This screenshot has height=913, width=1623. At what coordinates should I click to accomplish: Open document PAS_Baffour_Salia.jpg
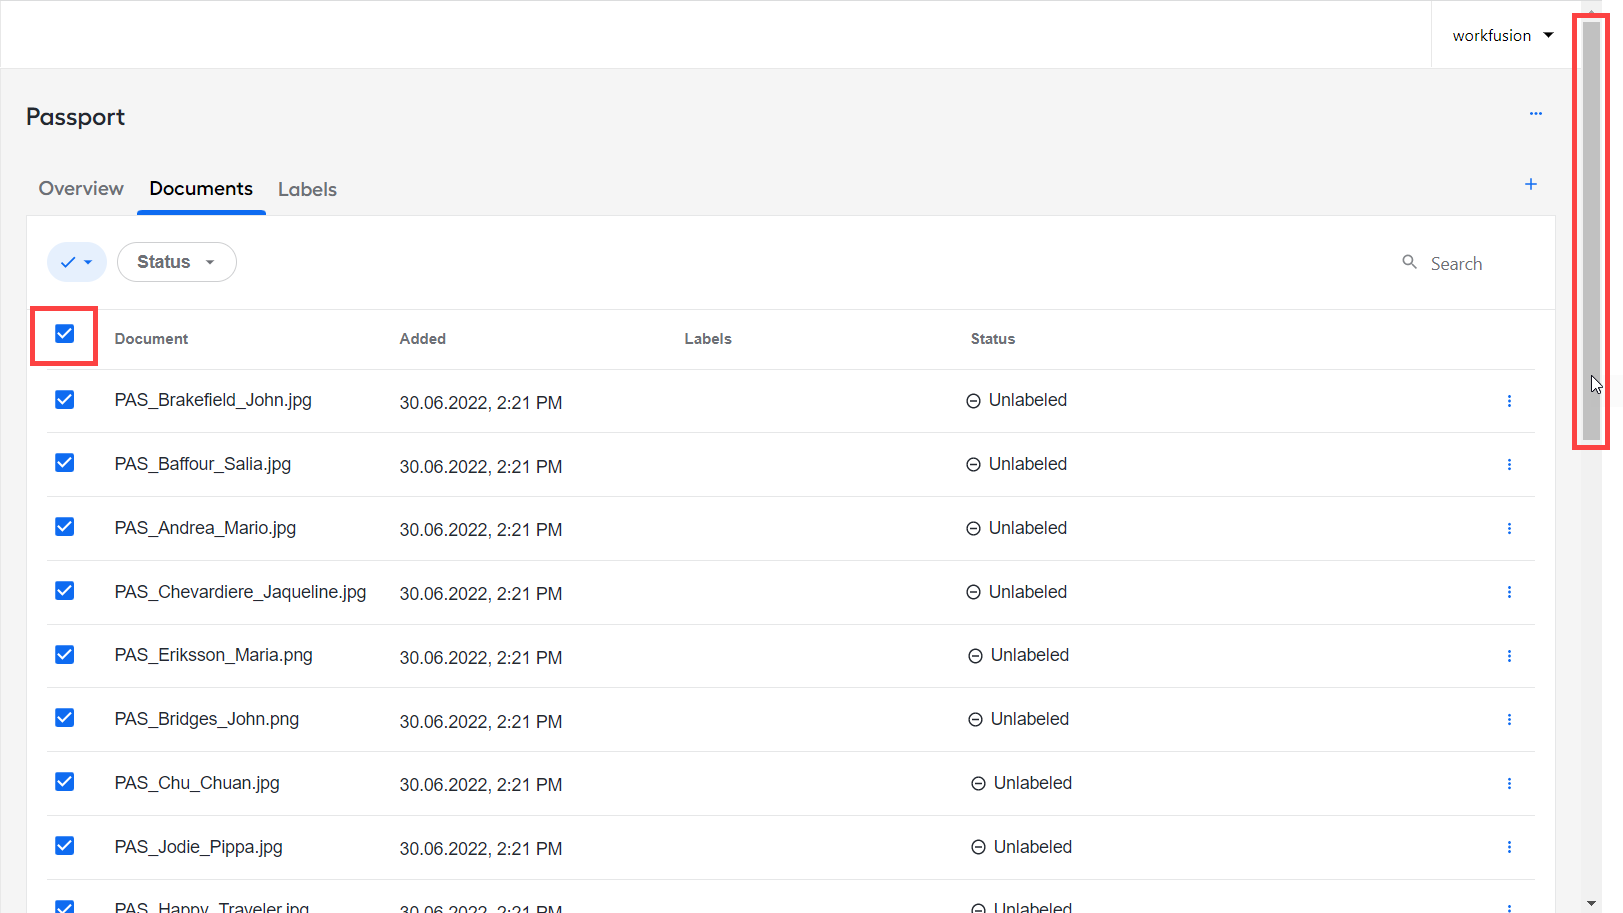(203, 464)
